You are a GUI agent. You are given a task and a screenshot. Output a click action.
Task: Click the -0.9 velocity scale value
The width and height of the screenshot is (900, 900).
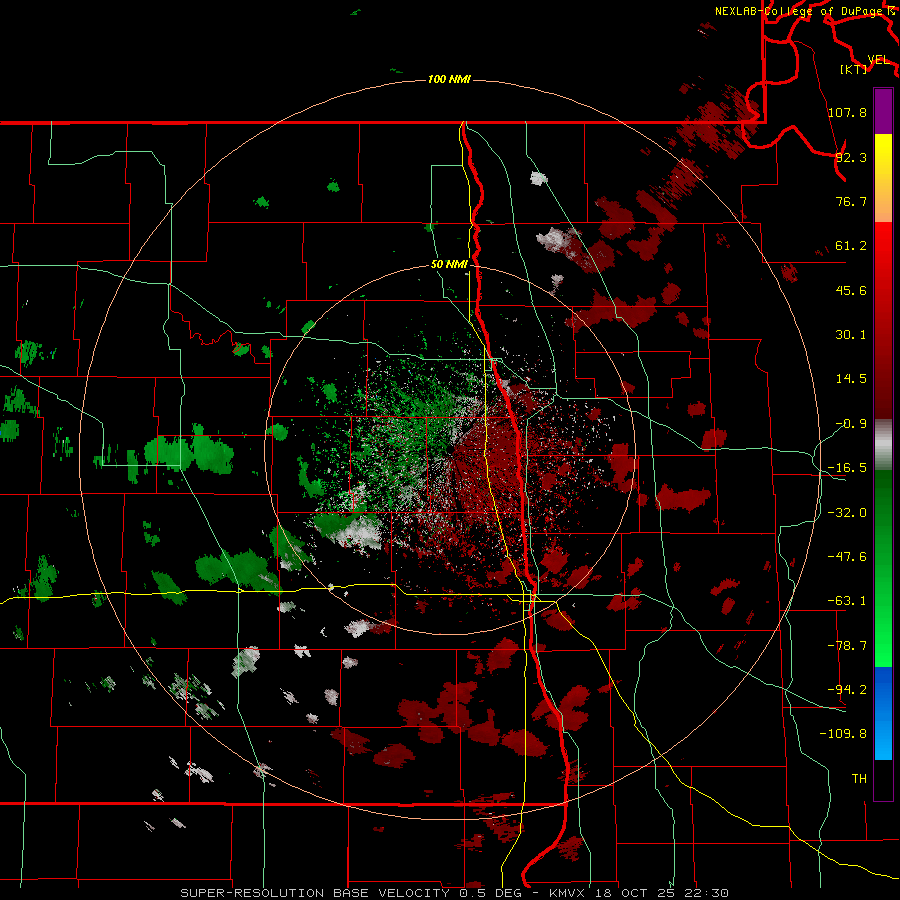(851, 424)
